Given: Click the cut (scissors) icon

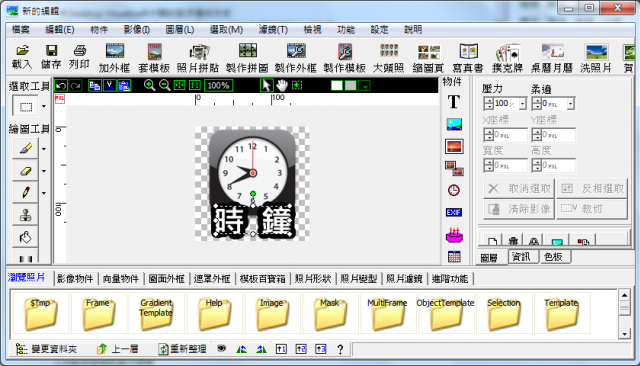Looking at the screenshot, I should [x=109, y=85].
